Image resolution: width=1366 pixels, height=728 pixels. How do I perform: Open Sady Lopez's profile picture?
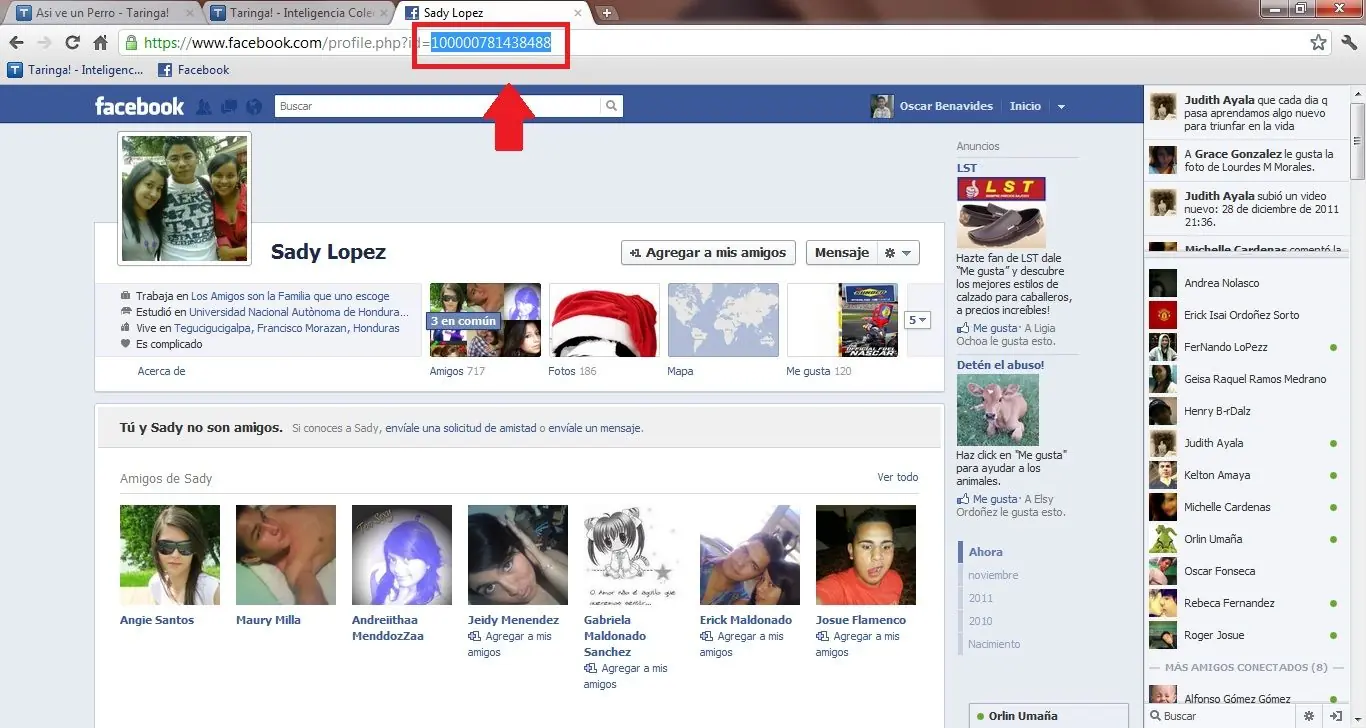click(x=184, y=198)
